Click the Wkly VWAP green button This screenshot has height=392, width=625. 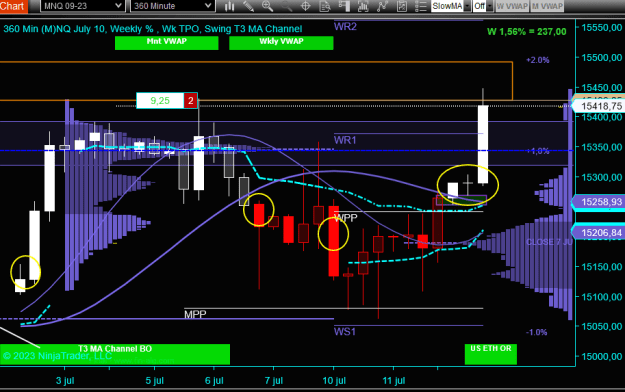click(x=281, y=43)
